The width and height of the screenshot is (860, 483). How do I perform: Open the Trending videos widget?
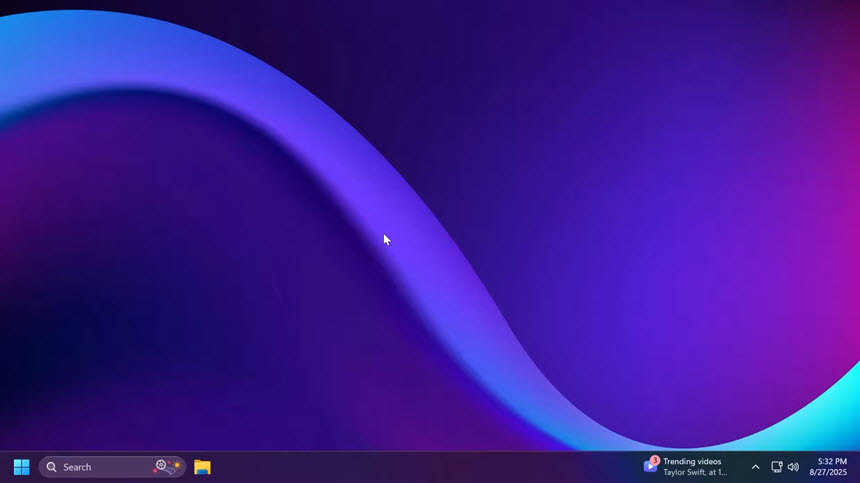point(686,467)
